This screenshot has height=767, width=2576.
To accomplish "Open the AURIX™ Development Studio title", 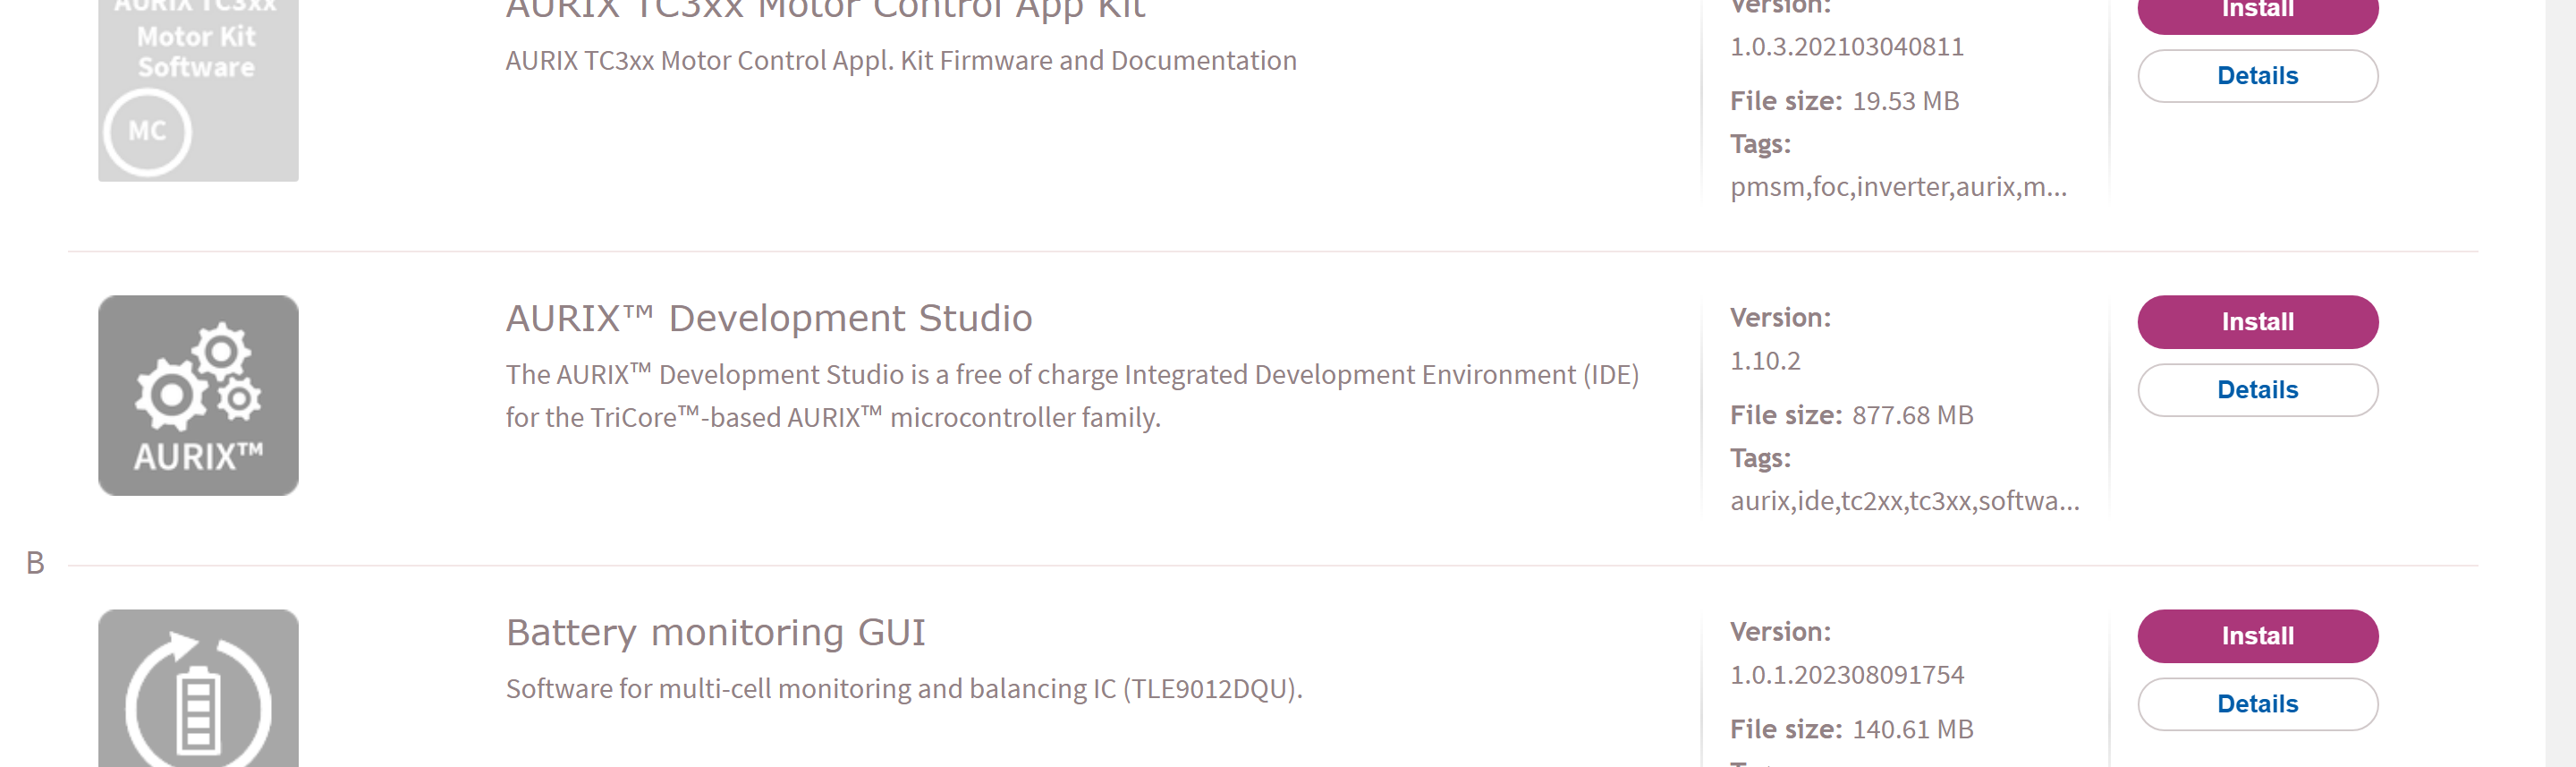I will point(769,318).
